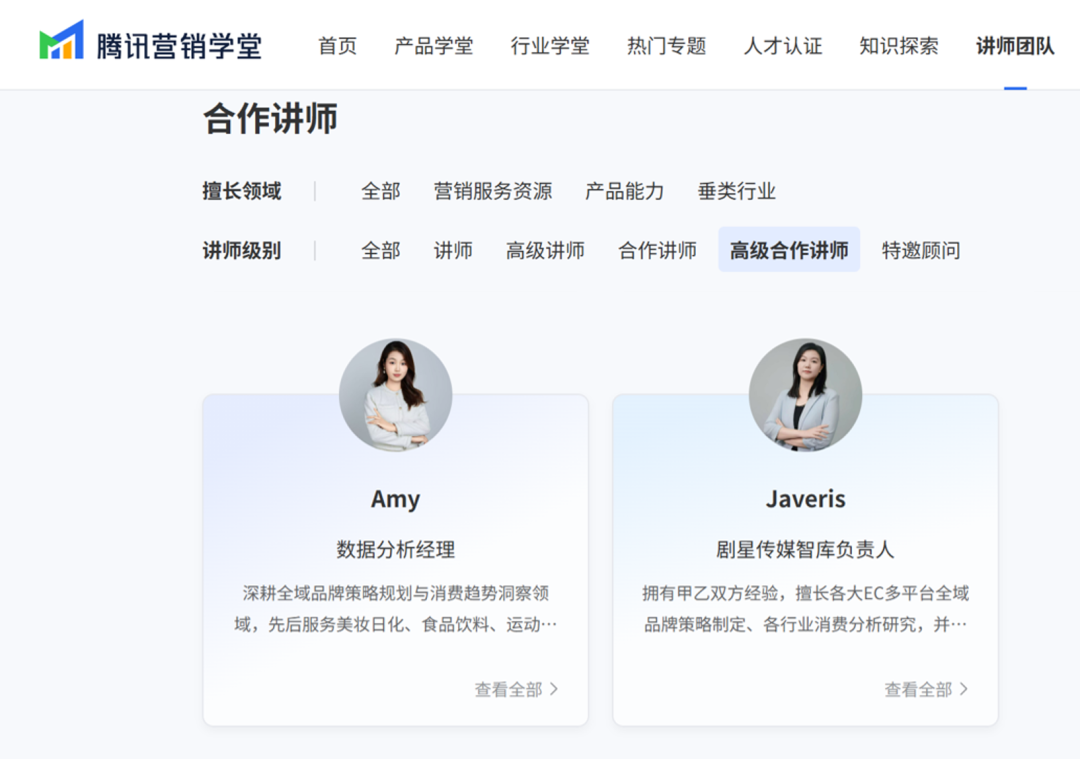
Task: Open 查看全部 on Javeris's card
Action: (x=926, y=689)
